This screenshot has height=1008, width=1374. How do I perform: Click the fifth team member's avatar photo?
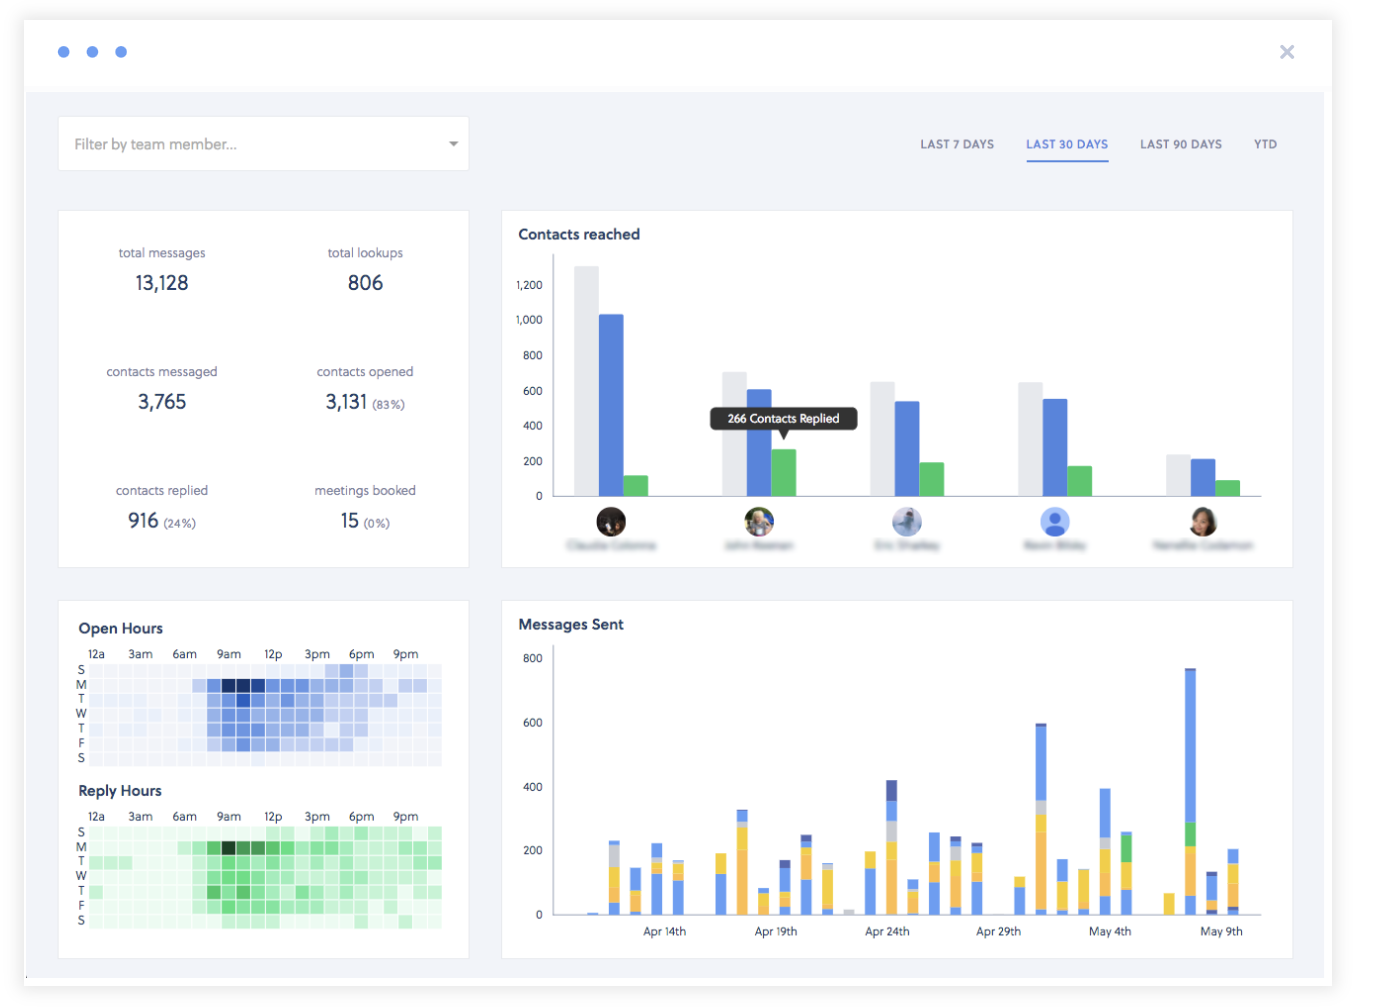[x=1203, y=521]
